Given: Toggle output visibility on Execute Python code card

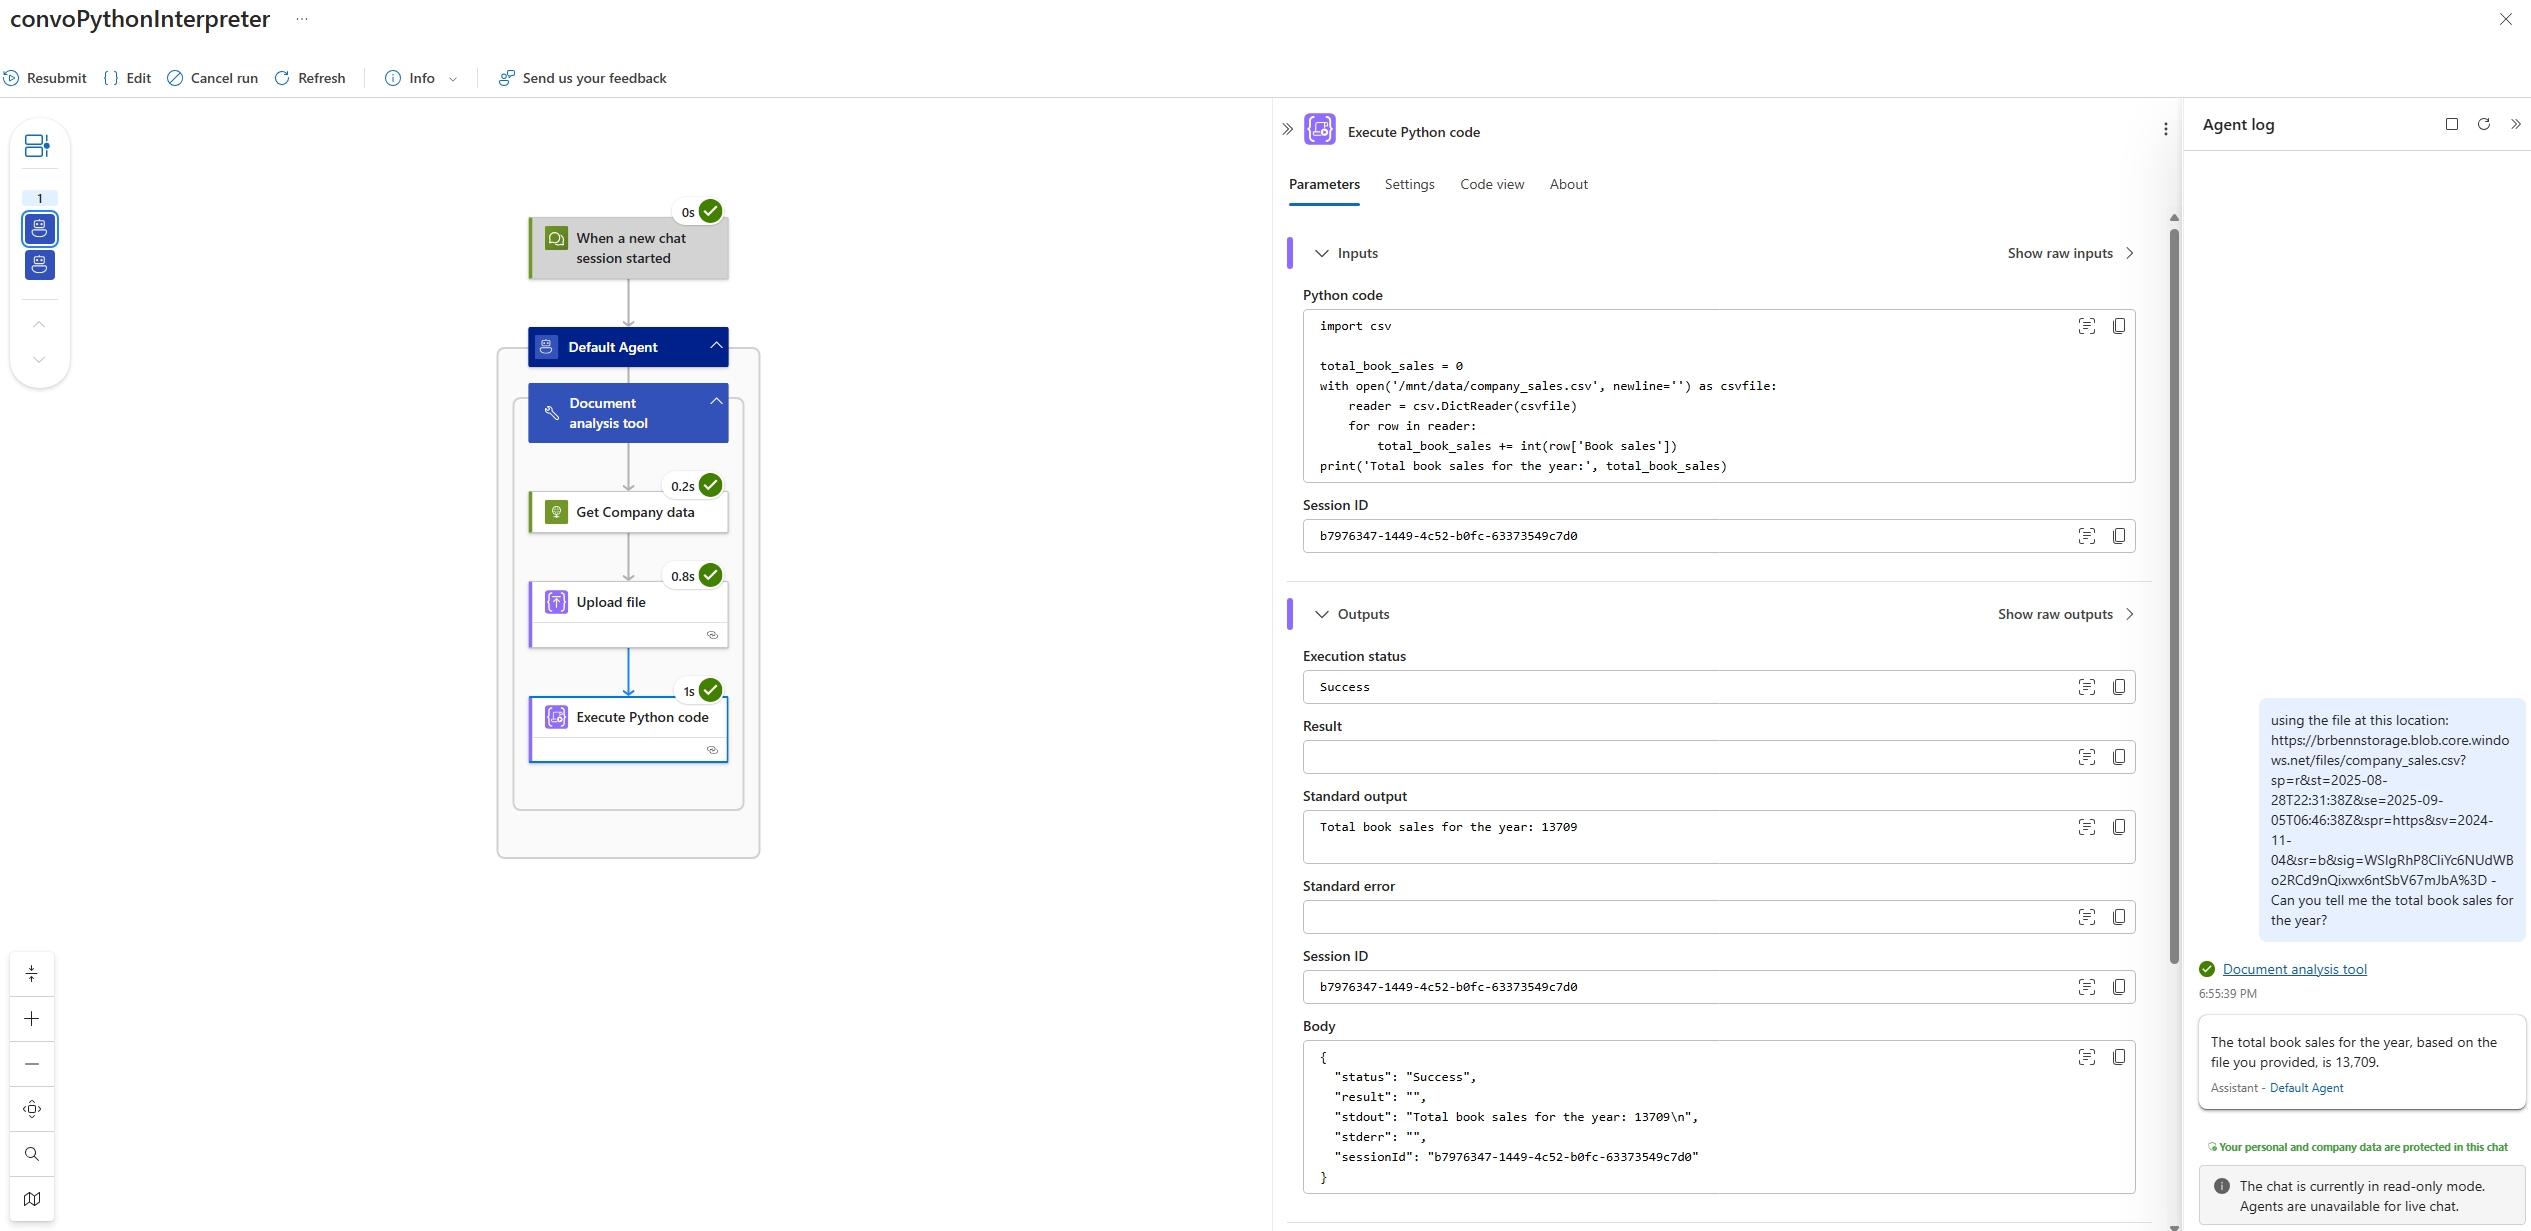Looking at the screenshot, I should pos(713,749).
